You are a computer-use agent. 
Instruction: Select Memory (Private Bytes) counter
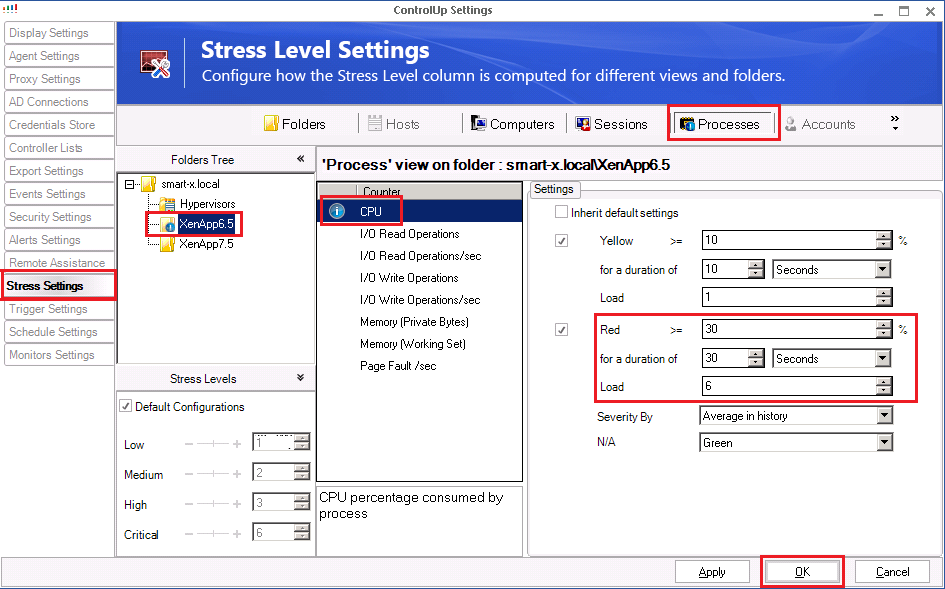point(419,322)
